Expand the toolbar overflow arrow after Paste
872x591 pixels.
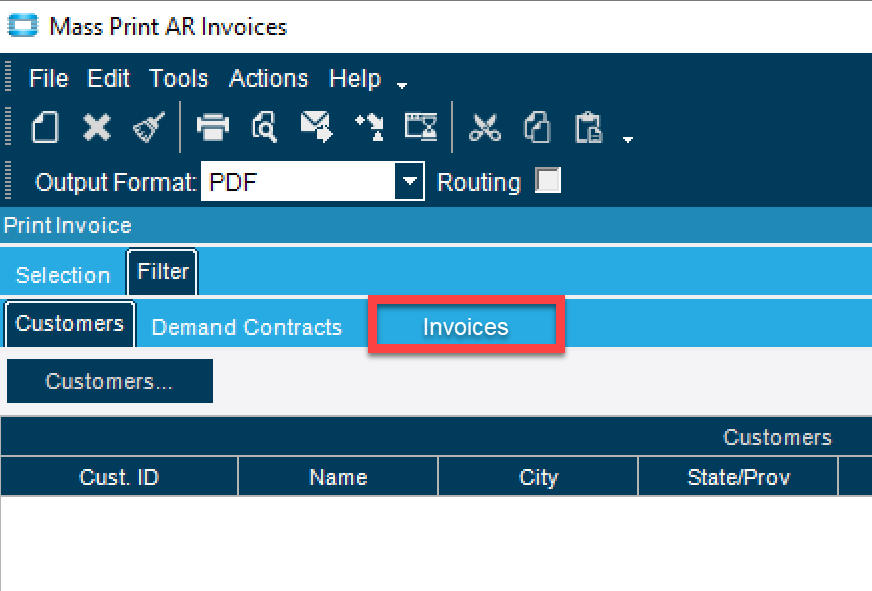[x=628, y=140]
